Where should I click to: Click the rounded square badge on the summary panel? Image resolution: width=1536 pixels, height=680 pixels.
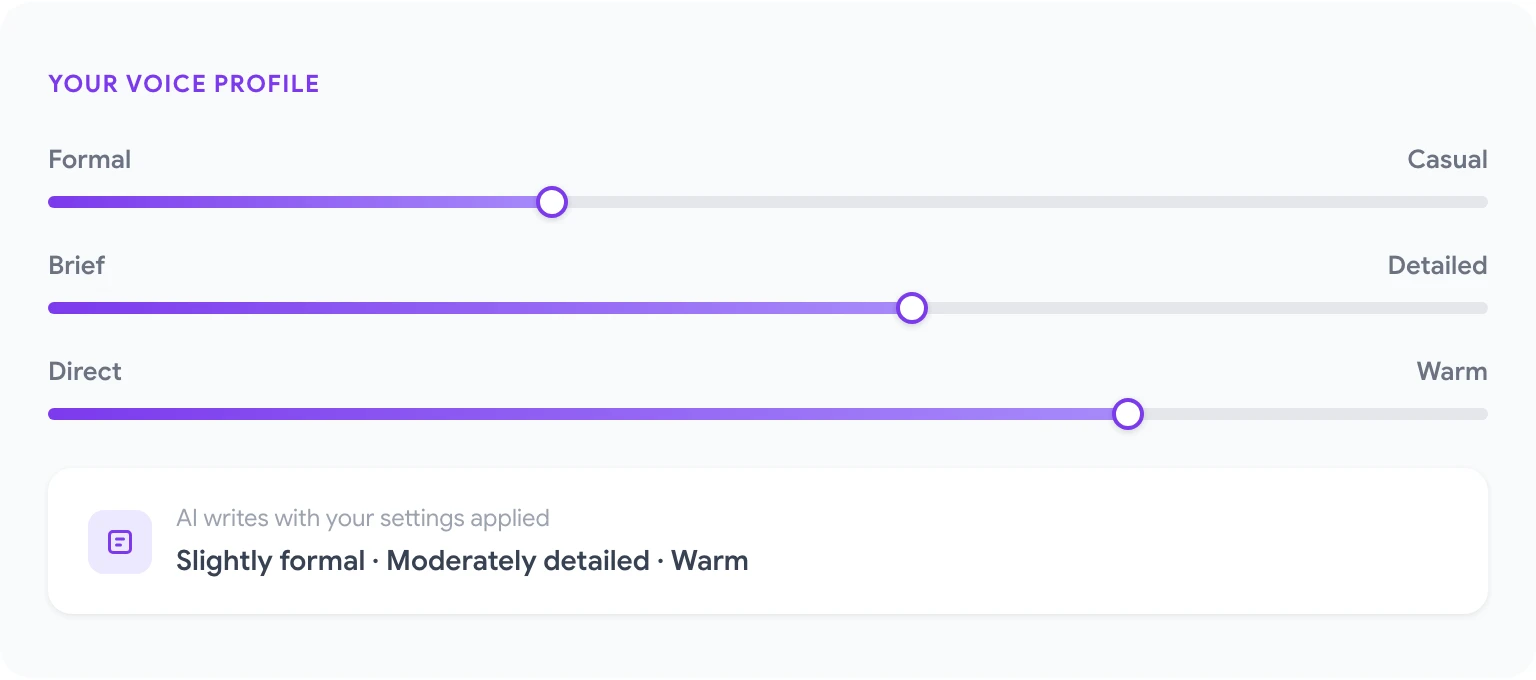pos(120,541)
